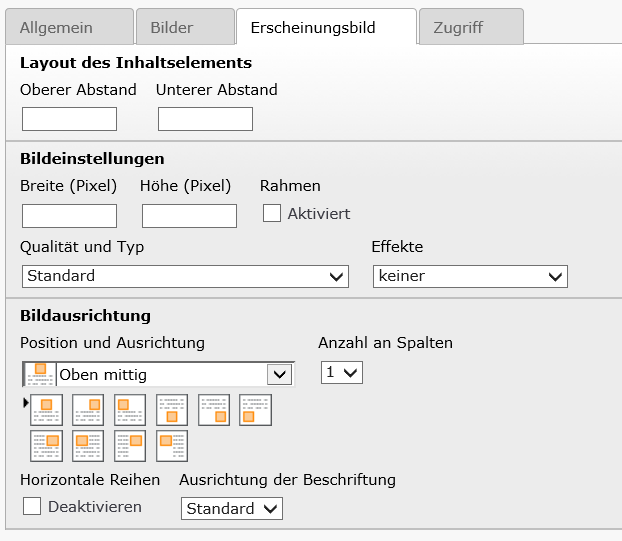This screenshot has width=622, height=541.
Task: Select the 'in text, right' position icon
Action: (46, 446)
